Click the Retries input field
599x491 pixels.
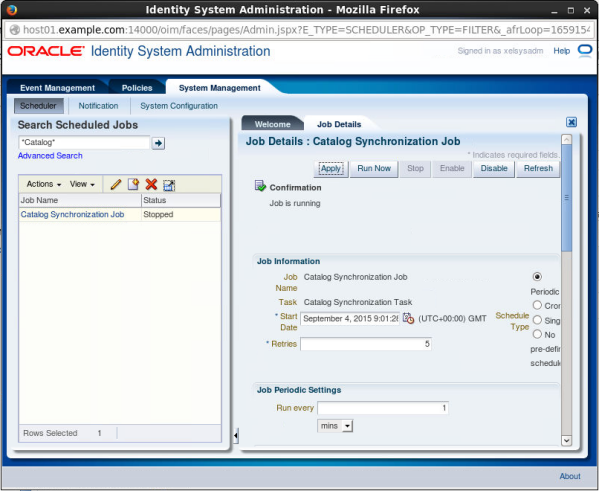click(366, 344)
